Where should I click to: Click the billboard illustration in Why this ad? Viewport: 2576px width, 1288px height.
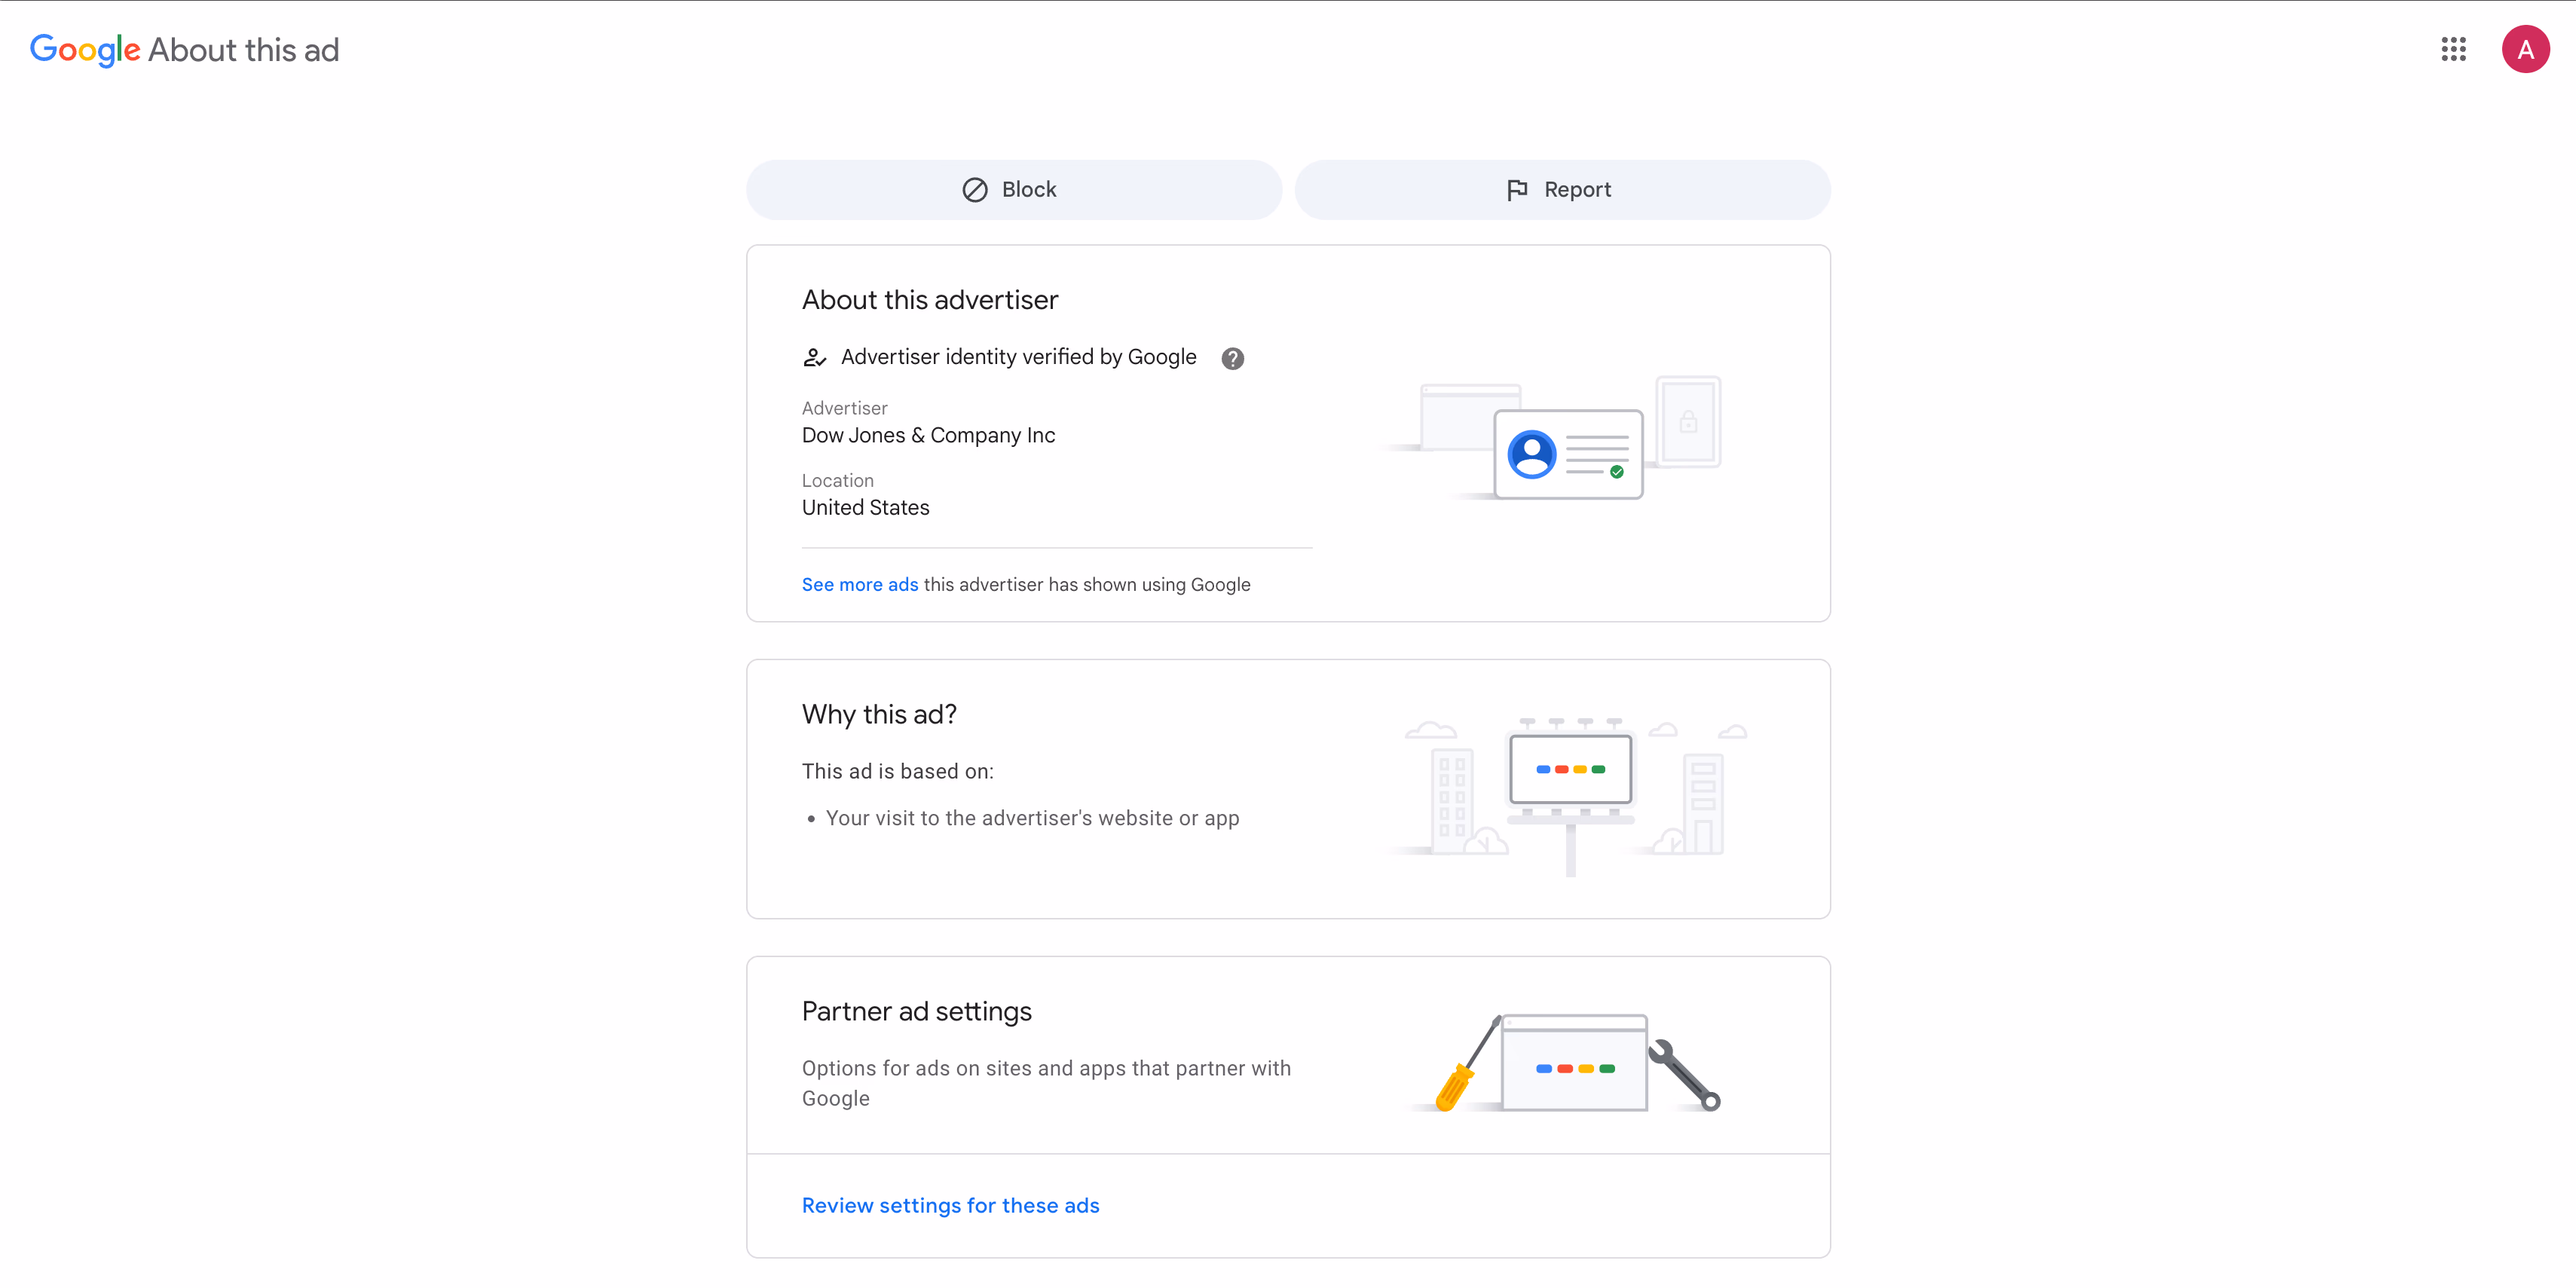[1570, 789]
